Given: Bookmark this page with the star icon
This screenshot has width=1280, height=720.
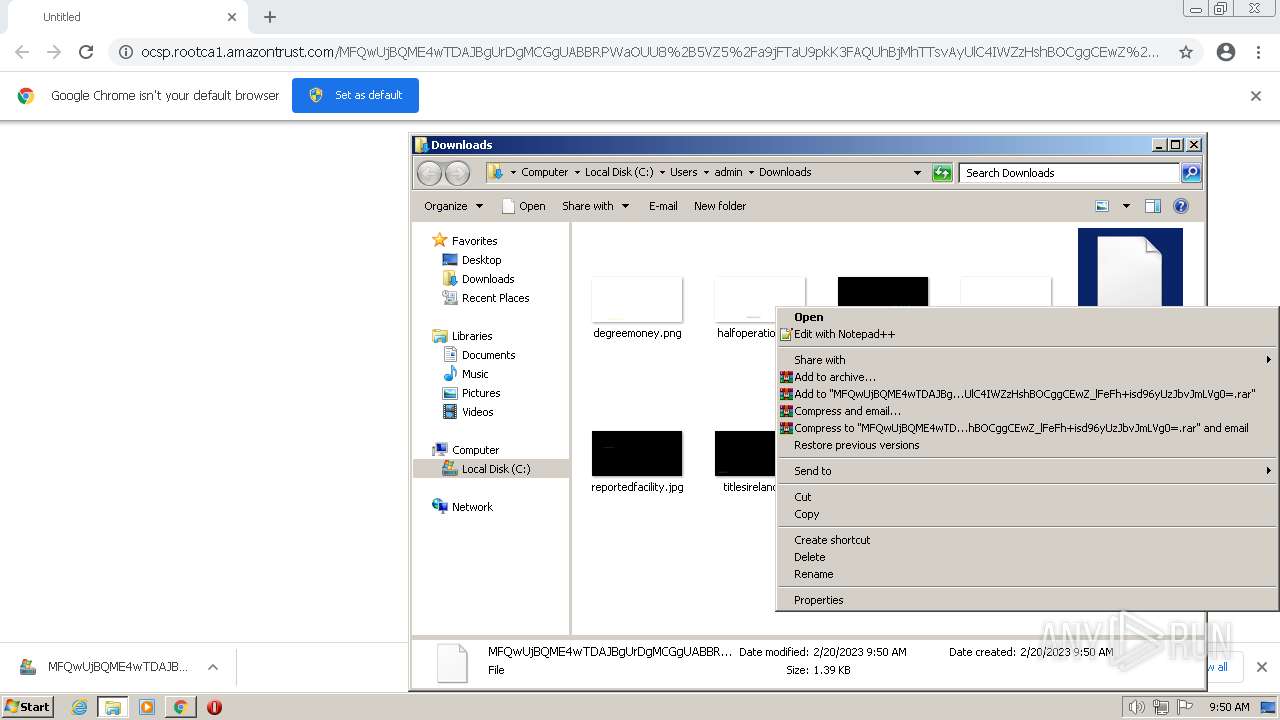Looking at the screenshot, I should (x=1186, y=52).
